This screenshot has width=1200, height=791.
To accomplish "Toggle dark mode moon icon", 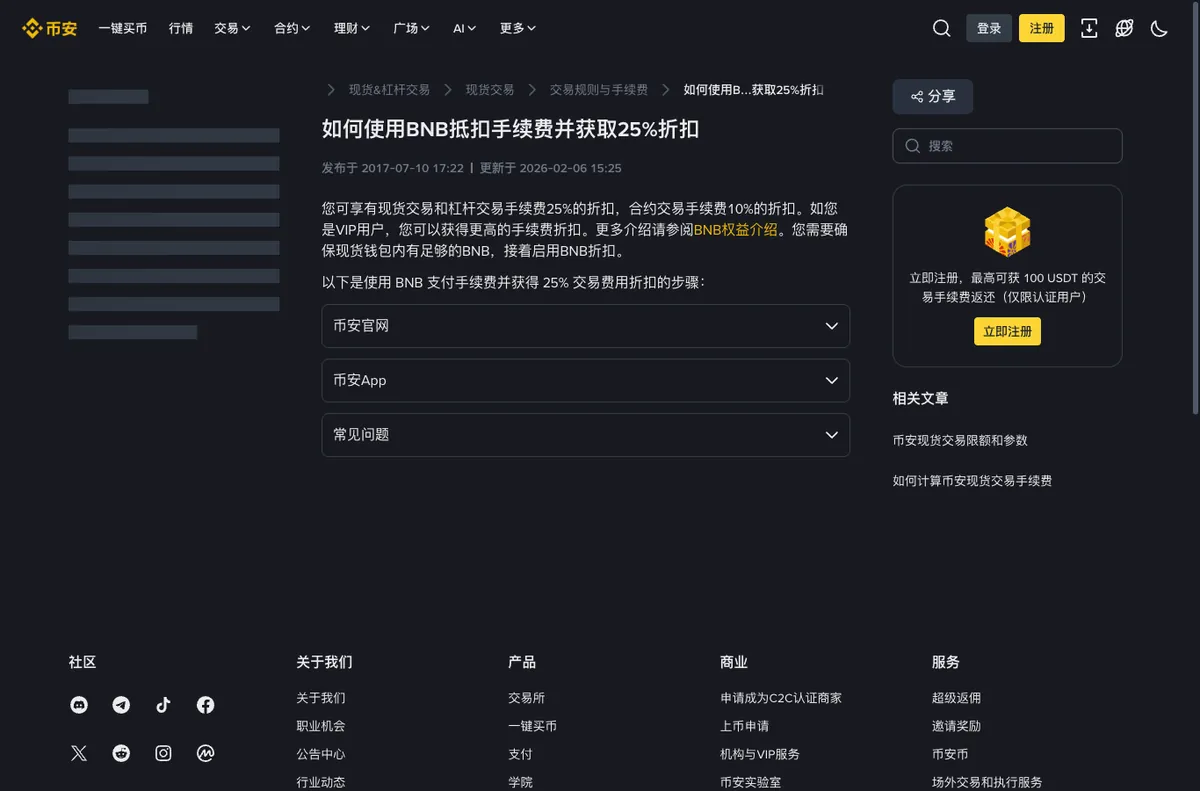I will tap(1159, 28).
